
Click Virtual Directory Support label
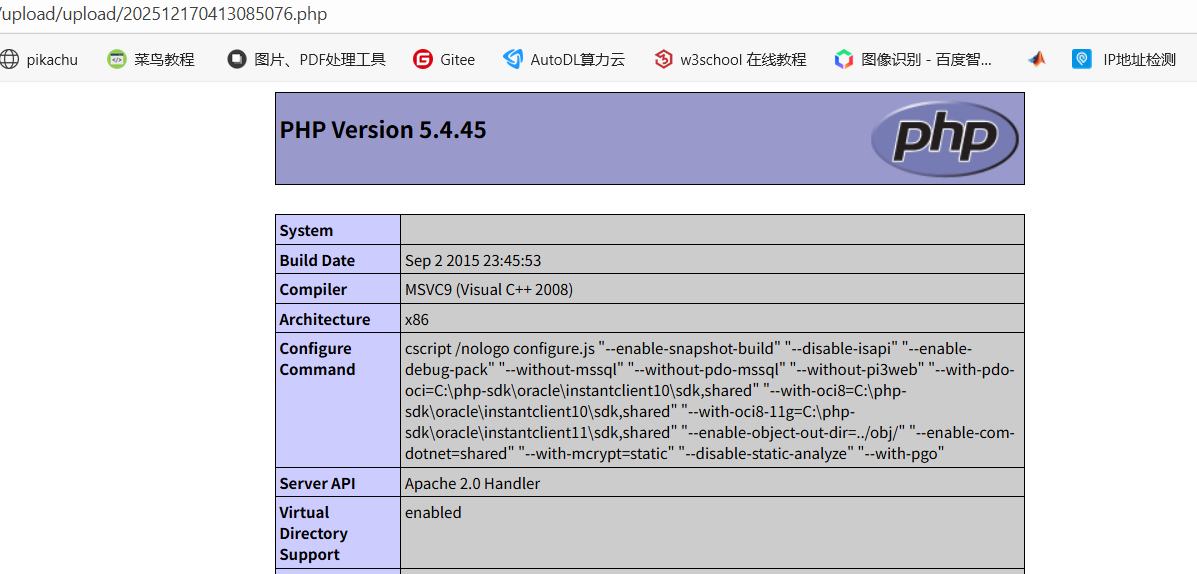[x=313, y=533]
